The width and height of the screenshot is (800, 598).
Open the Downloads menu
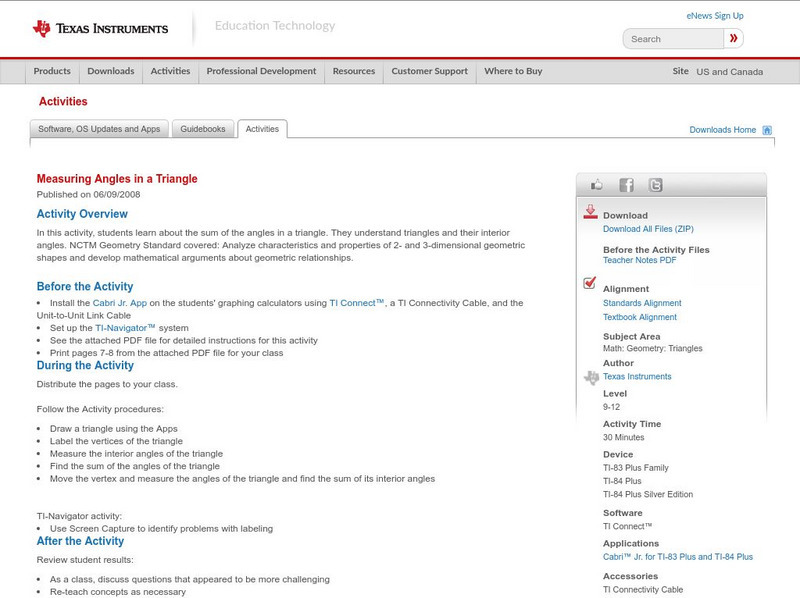(111, 71)
